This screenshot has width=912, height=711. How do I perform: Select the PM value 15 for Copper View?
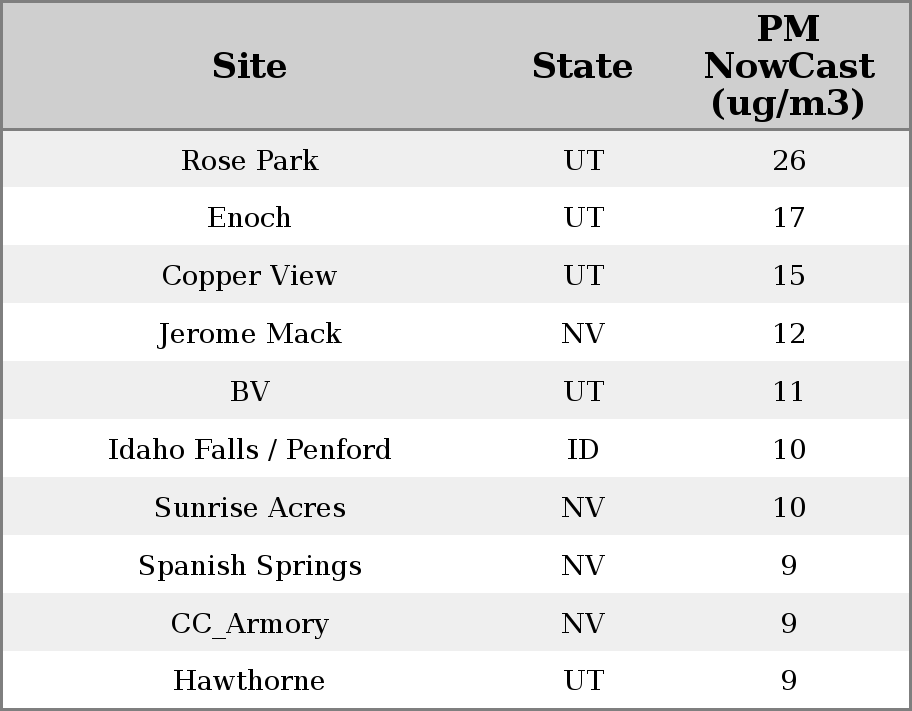tap(788, 276)
